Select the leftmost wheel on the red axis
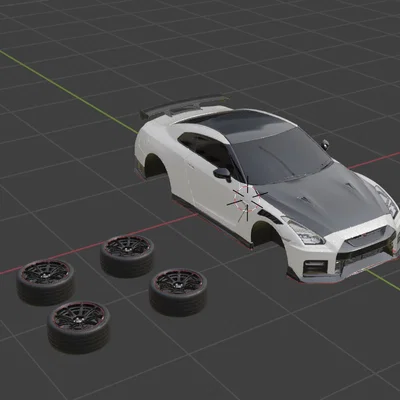 tap(45, 282)
